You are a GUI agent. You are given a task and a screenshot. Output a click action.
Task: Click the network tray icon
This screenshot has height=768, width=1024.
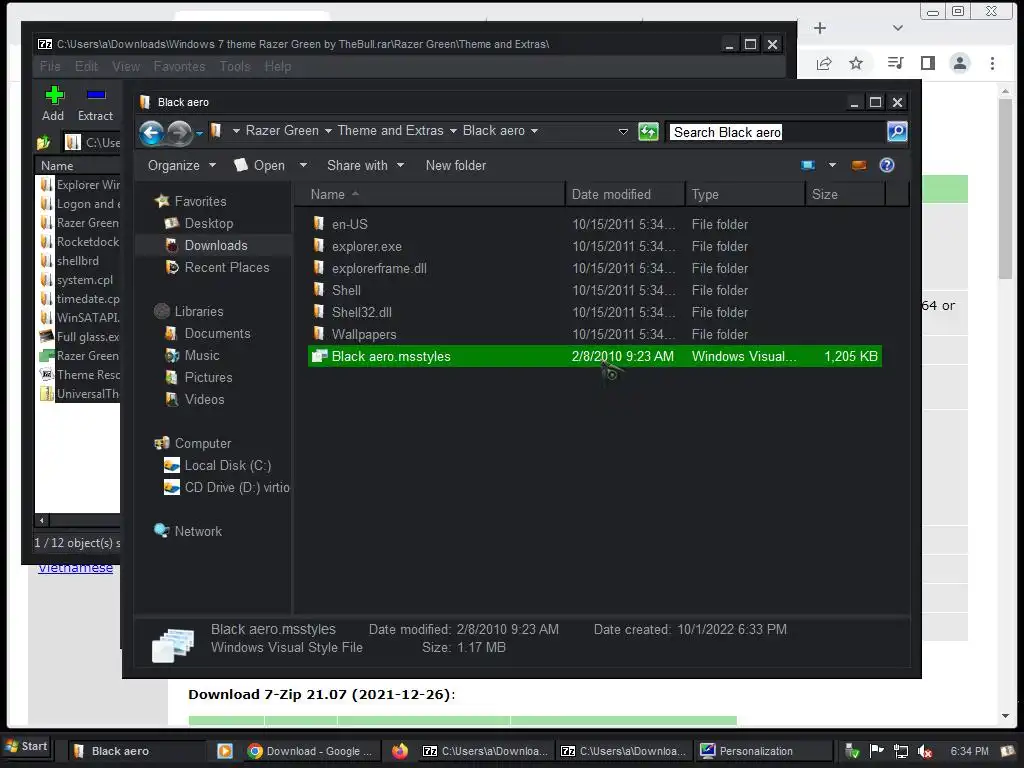901,752
